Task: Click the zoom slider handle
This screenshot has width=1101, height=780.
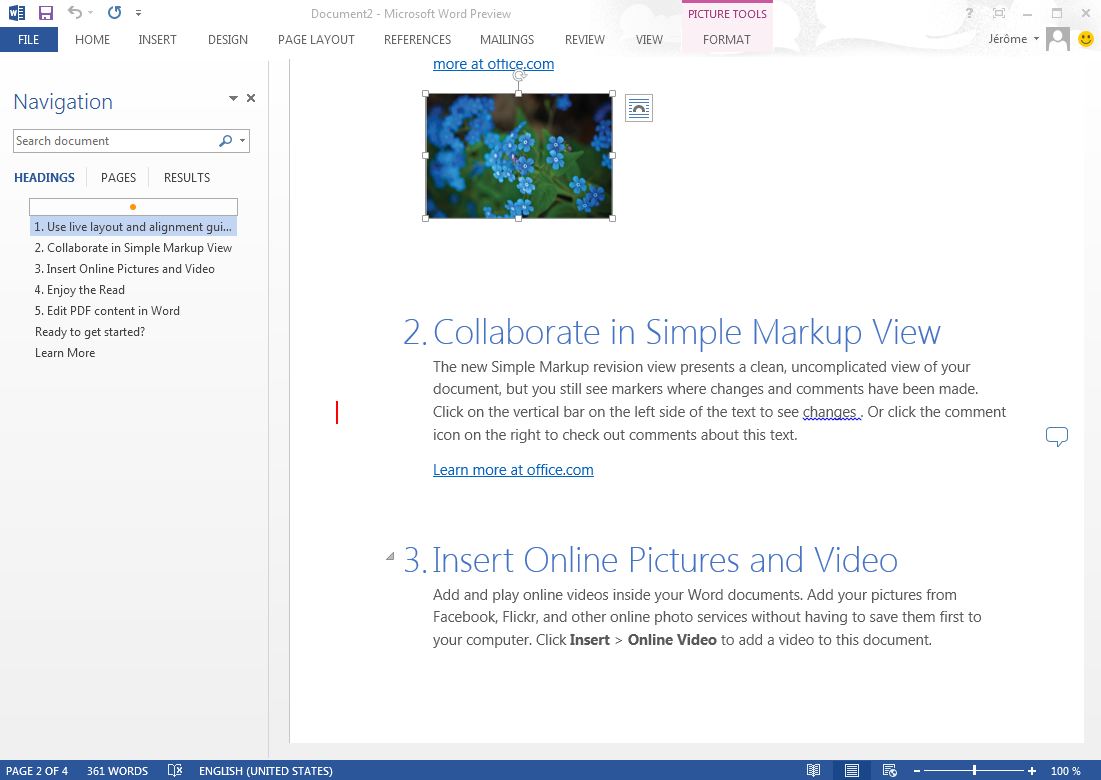Action: tap(975, 770)
